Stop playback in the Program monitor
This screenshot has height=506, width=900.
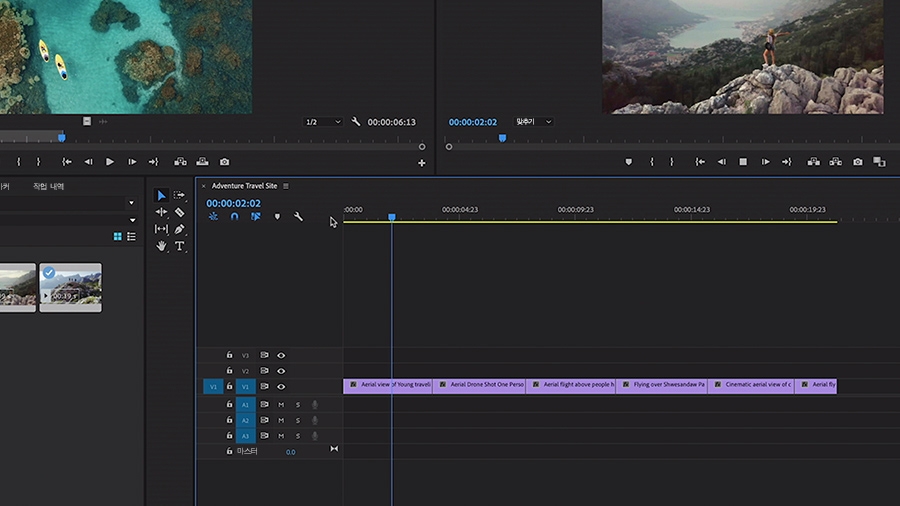coord(743,162)
